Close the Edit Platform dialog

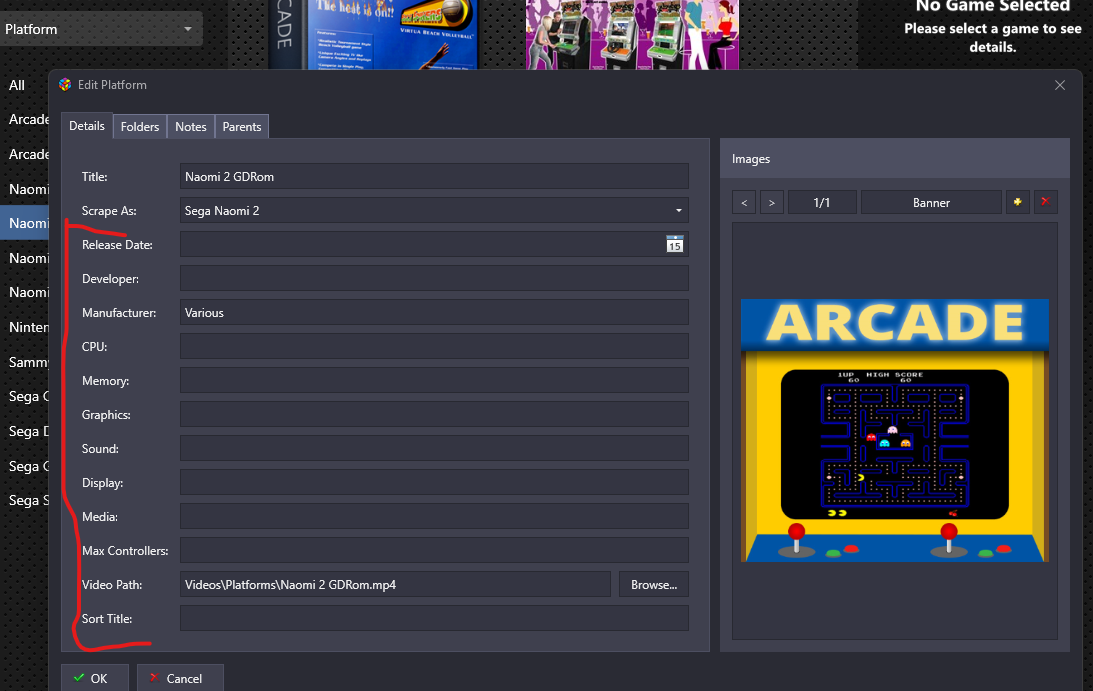tap(1060, 85)
